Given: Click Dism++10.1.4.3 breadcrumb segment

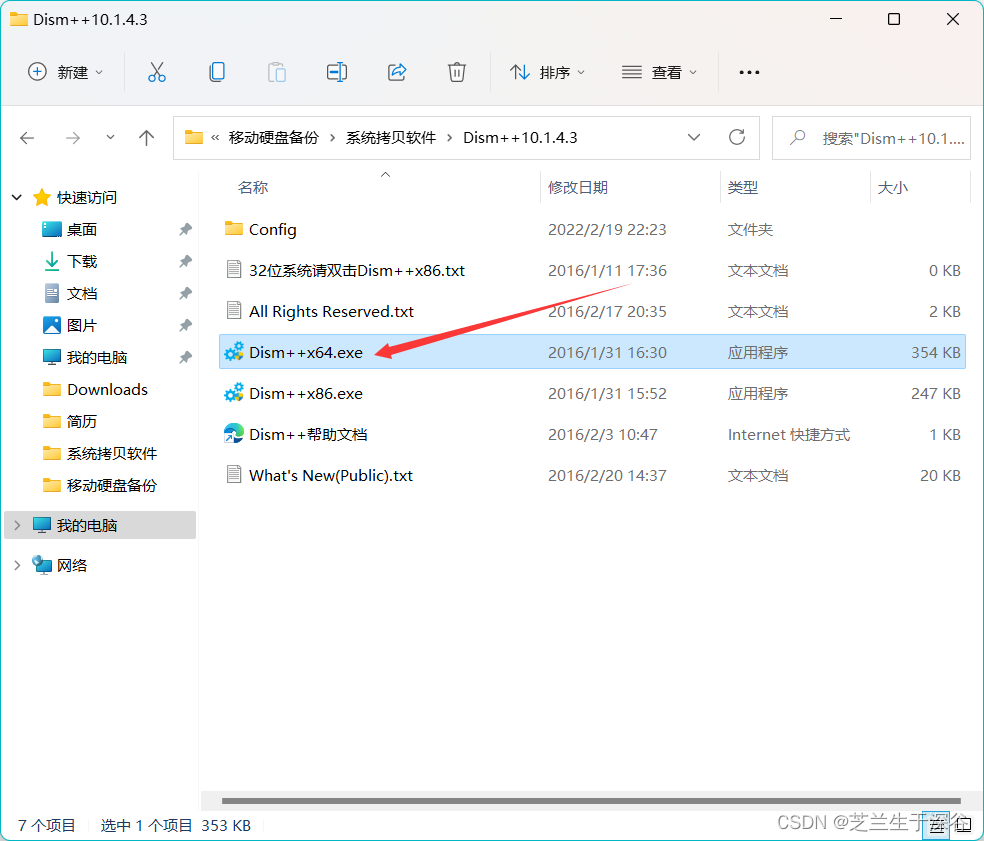Looking at the screenshot, I should point(520,137).
